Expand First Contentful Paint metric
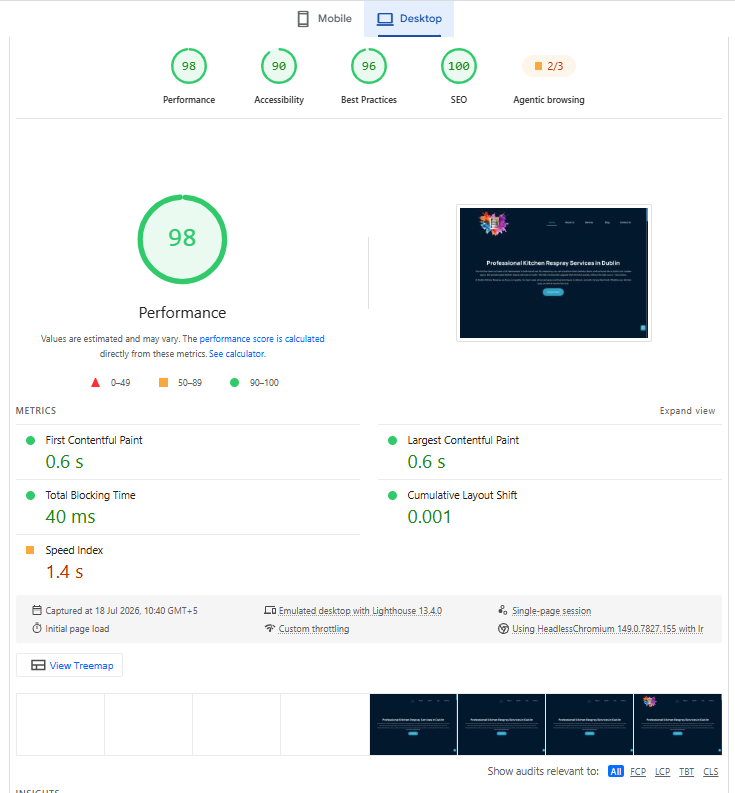The image size is (735, 793). click(x=188, y=452)
